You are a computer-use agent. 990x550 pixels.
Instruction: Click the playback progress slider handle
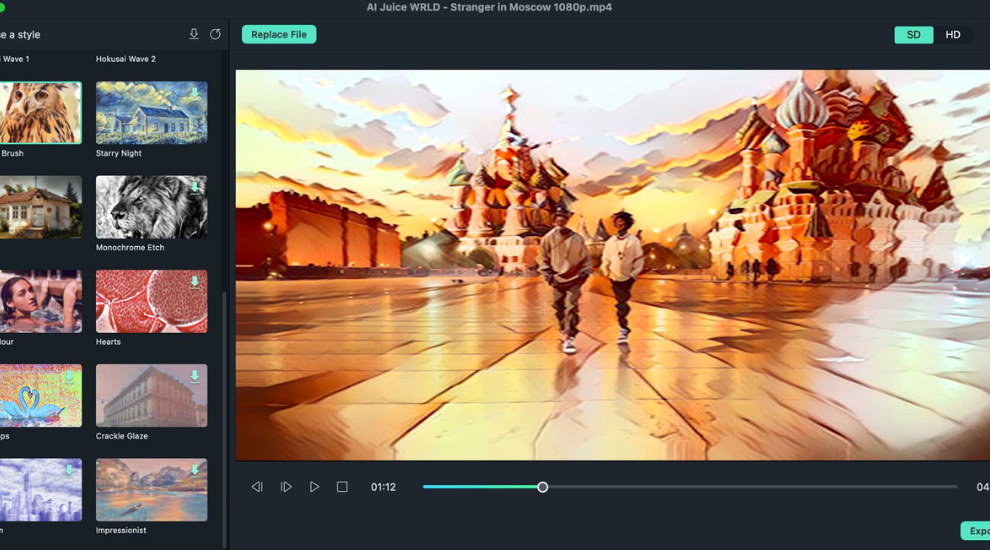point(542,487)
